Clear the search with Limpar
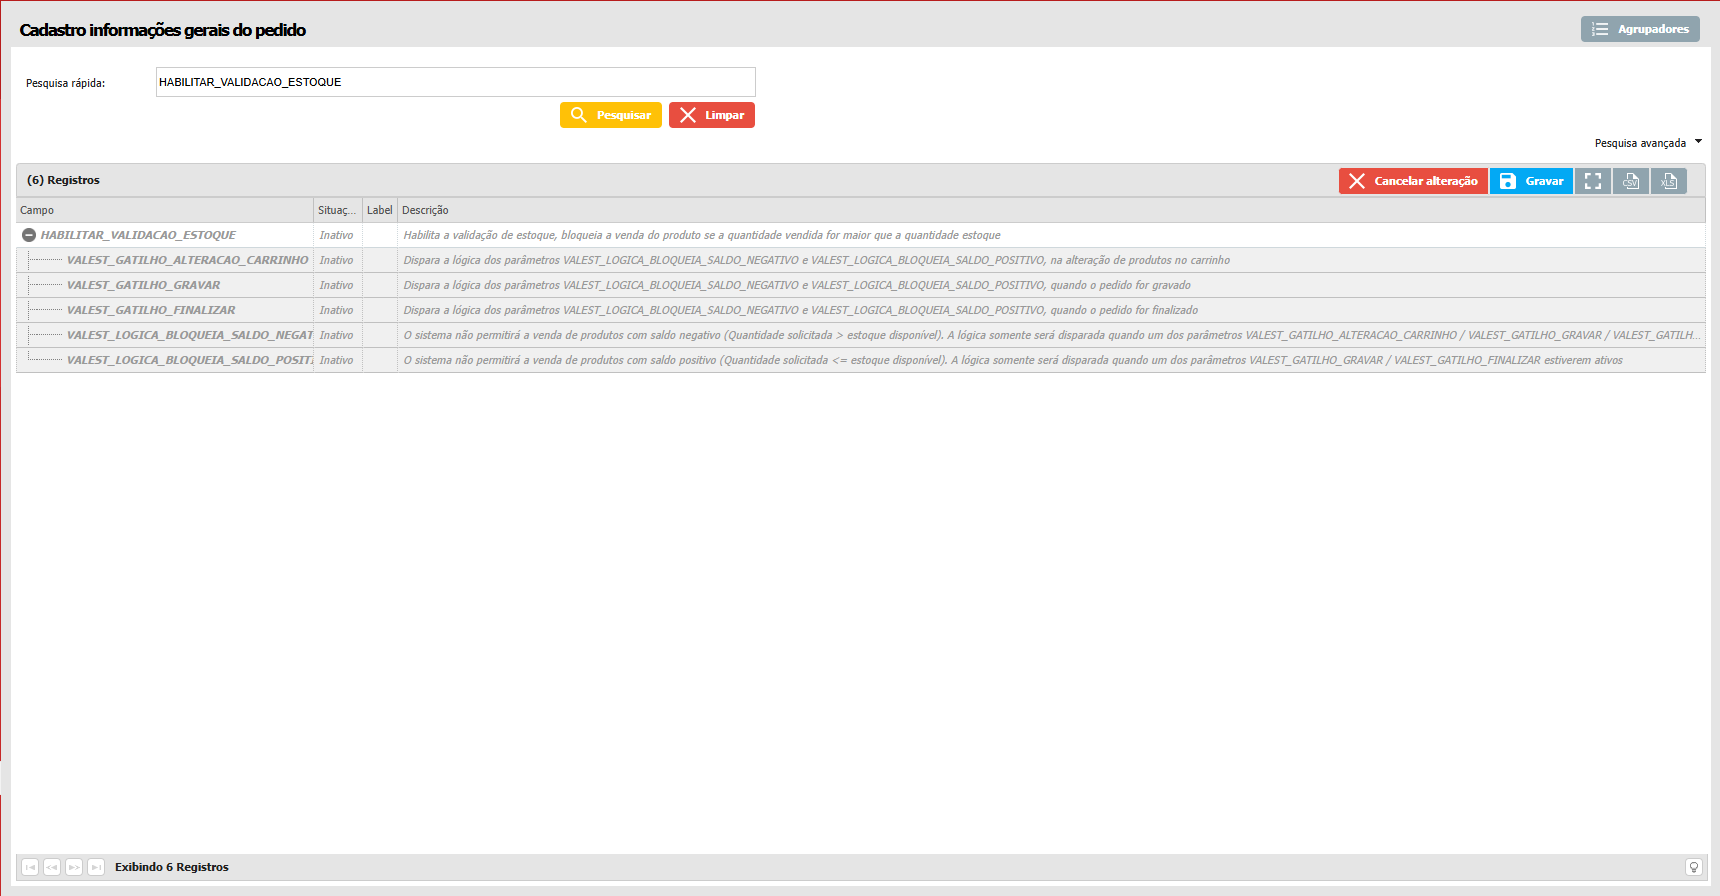The height and width of the screenshot is (896, 1720). [x=712, y=115]
